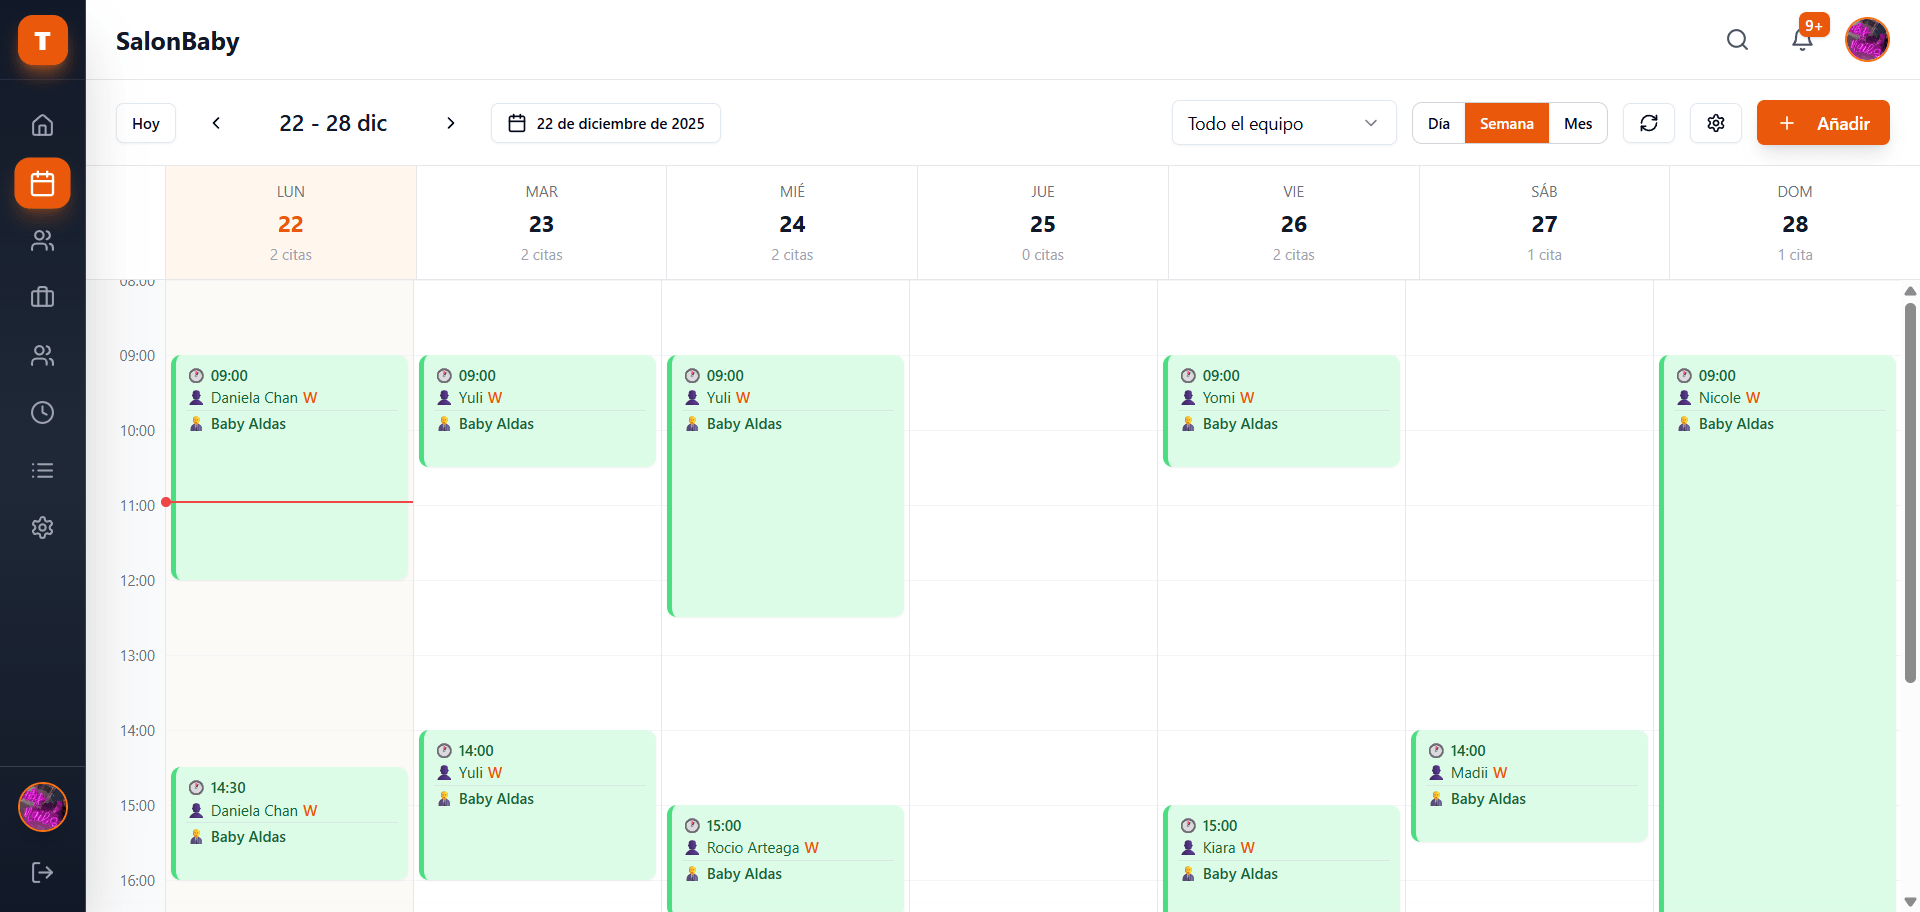The image size is (1920, 912).
Task: Open the search magnifier in the top bar
Action: 1737,40
